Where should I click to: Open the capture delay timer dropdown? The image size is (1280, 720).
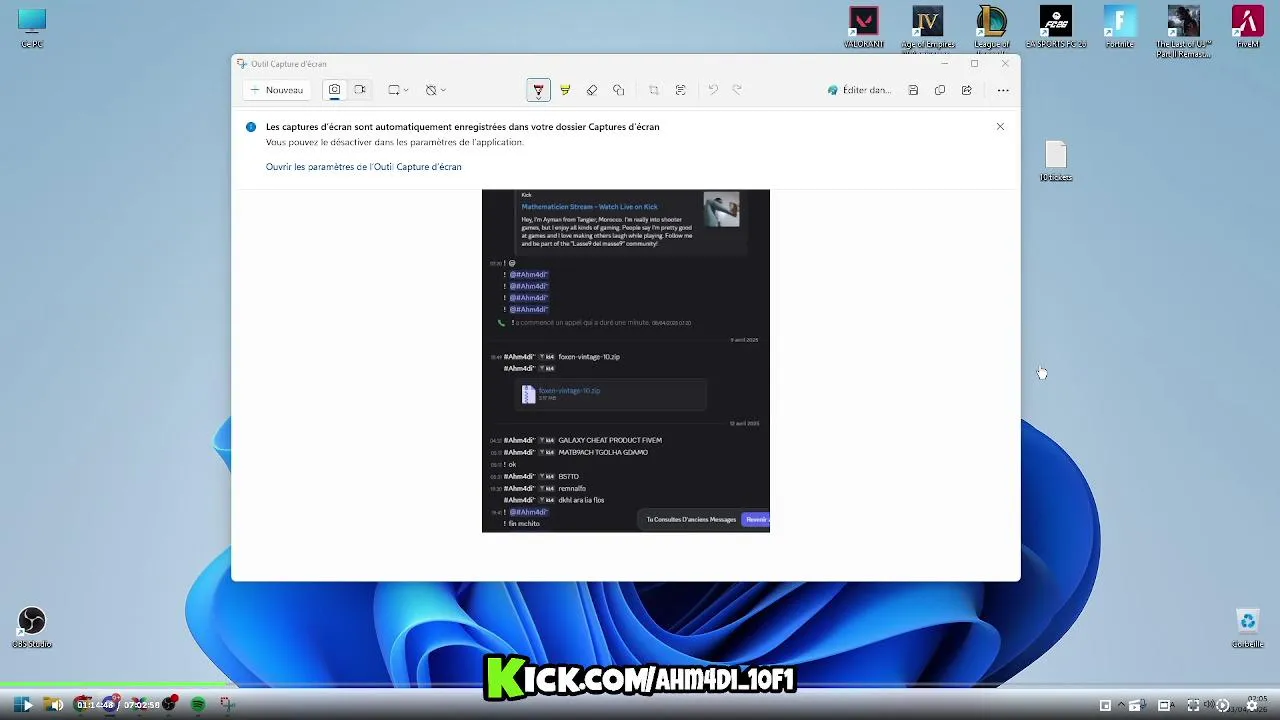coord(435,90)
